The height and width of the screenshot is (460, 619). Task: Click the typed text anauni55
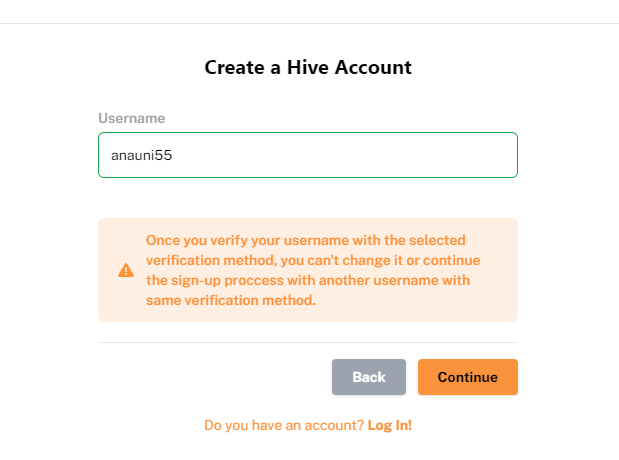pyautogui.click(x=141, y=155)
